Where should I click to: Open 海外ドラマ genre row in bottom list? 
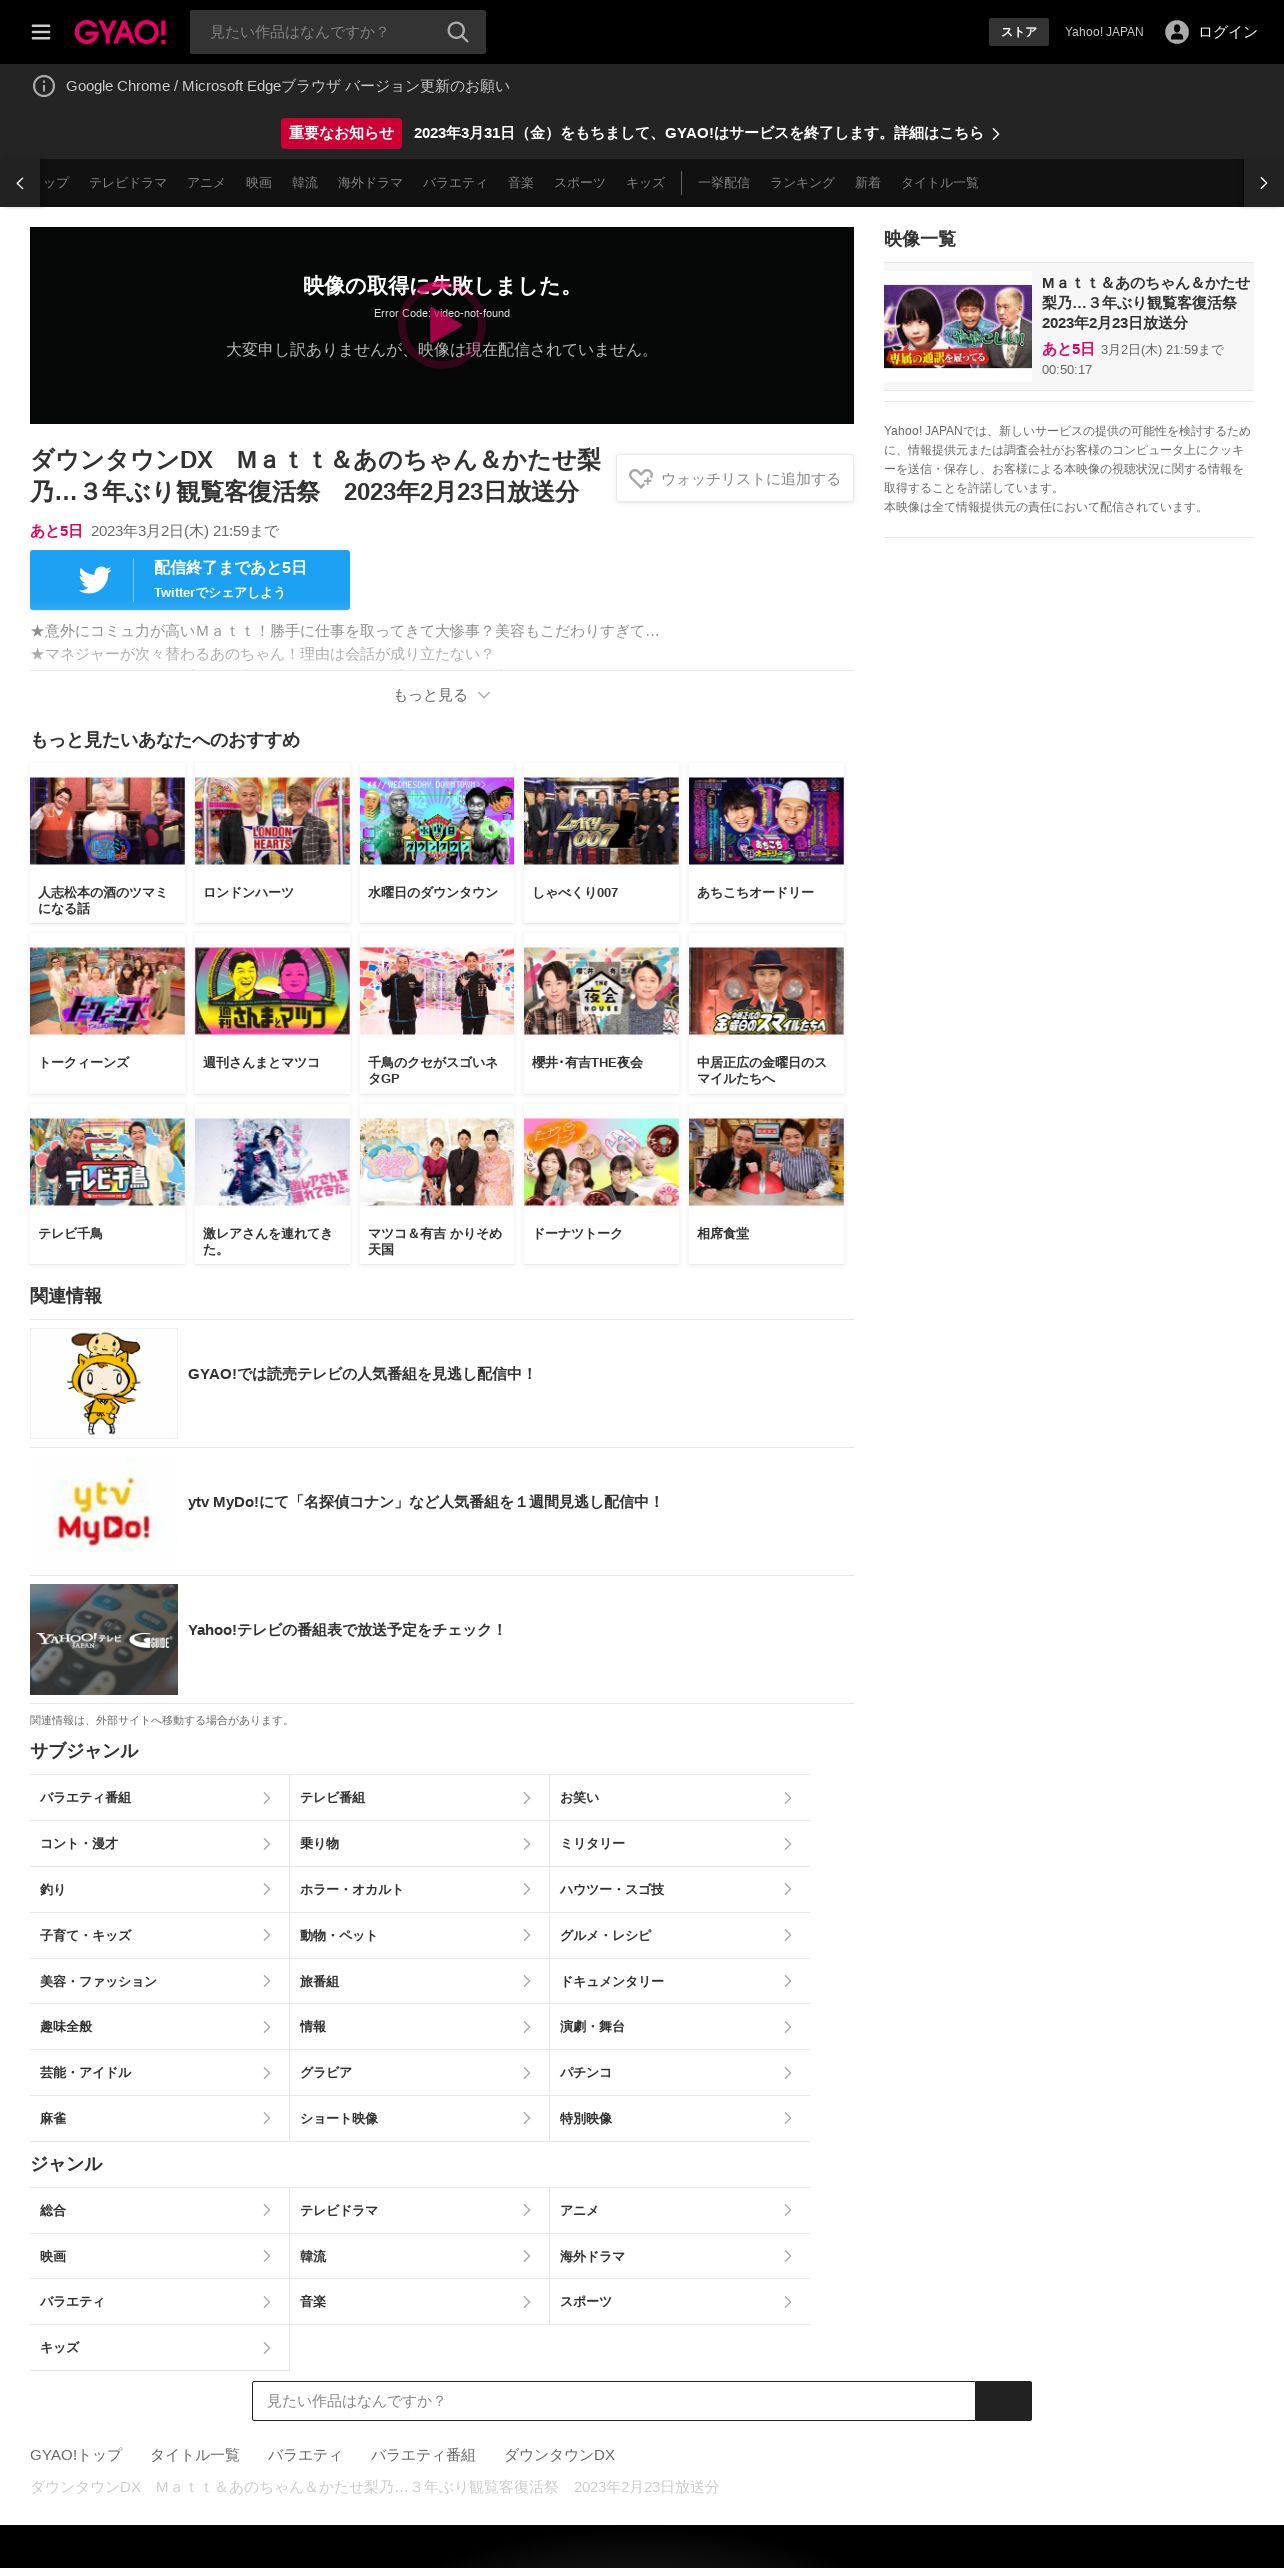680,2257
